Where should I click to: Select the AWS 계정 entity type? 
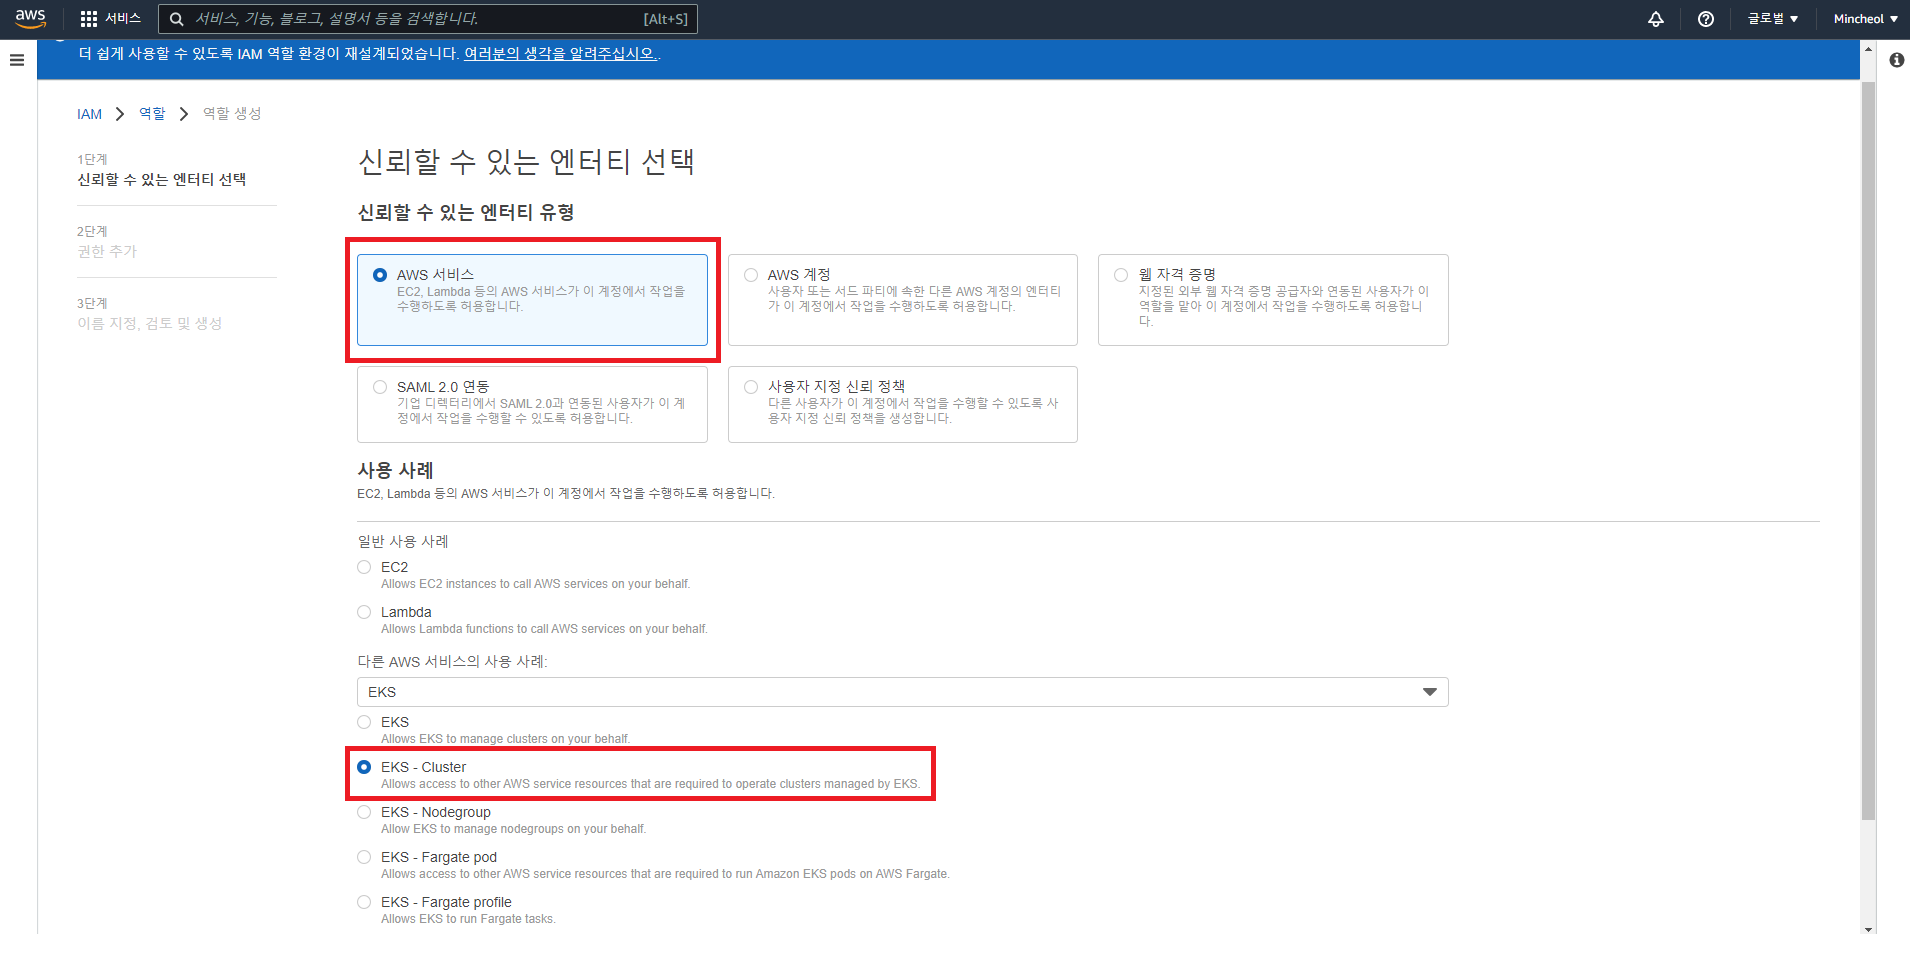903,299
